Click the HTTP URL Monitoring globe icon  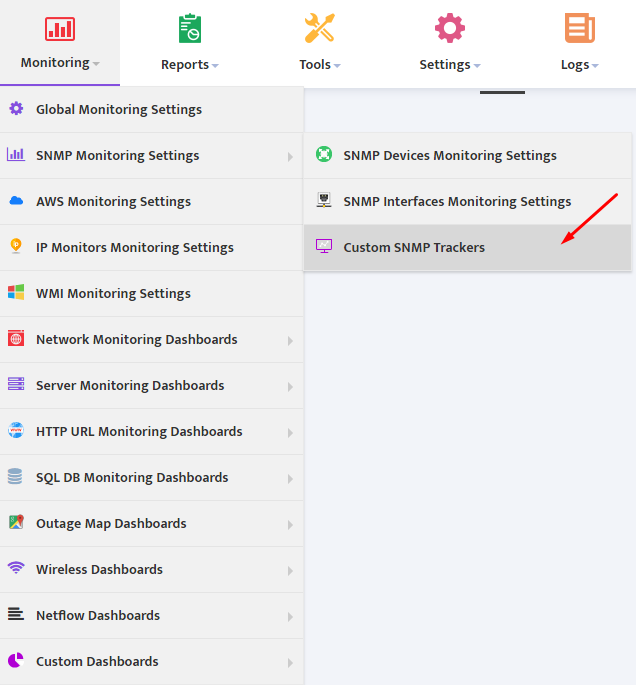(16, 430)
